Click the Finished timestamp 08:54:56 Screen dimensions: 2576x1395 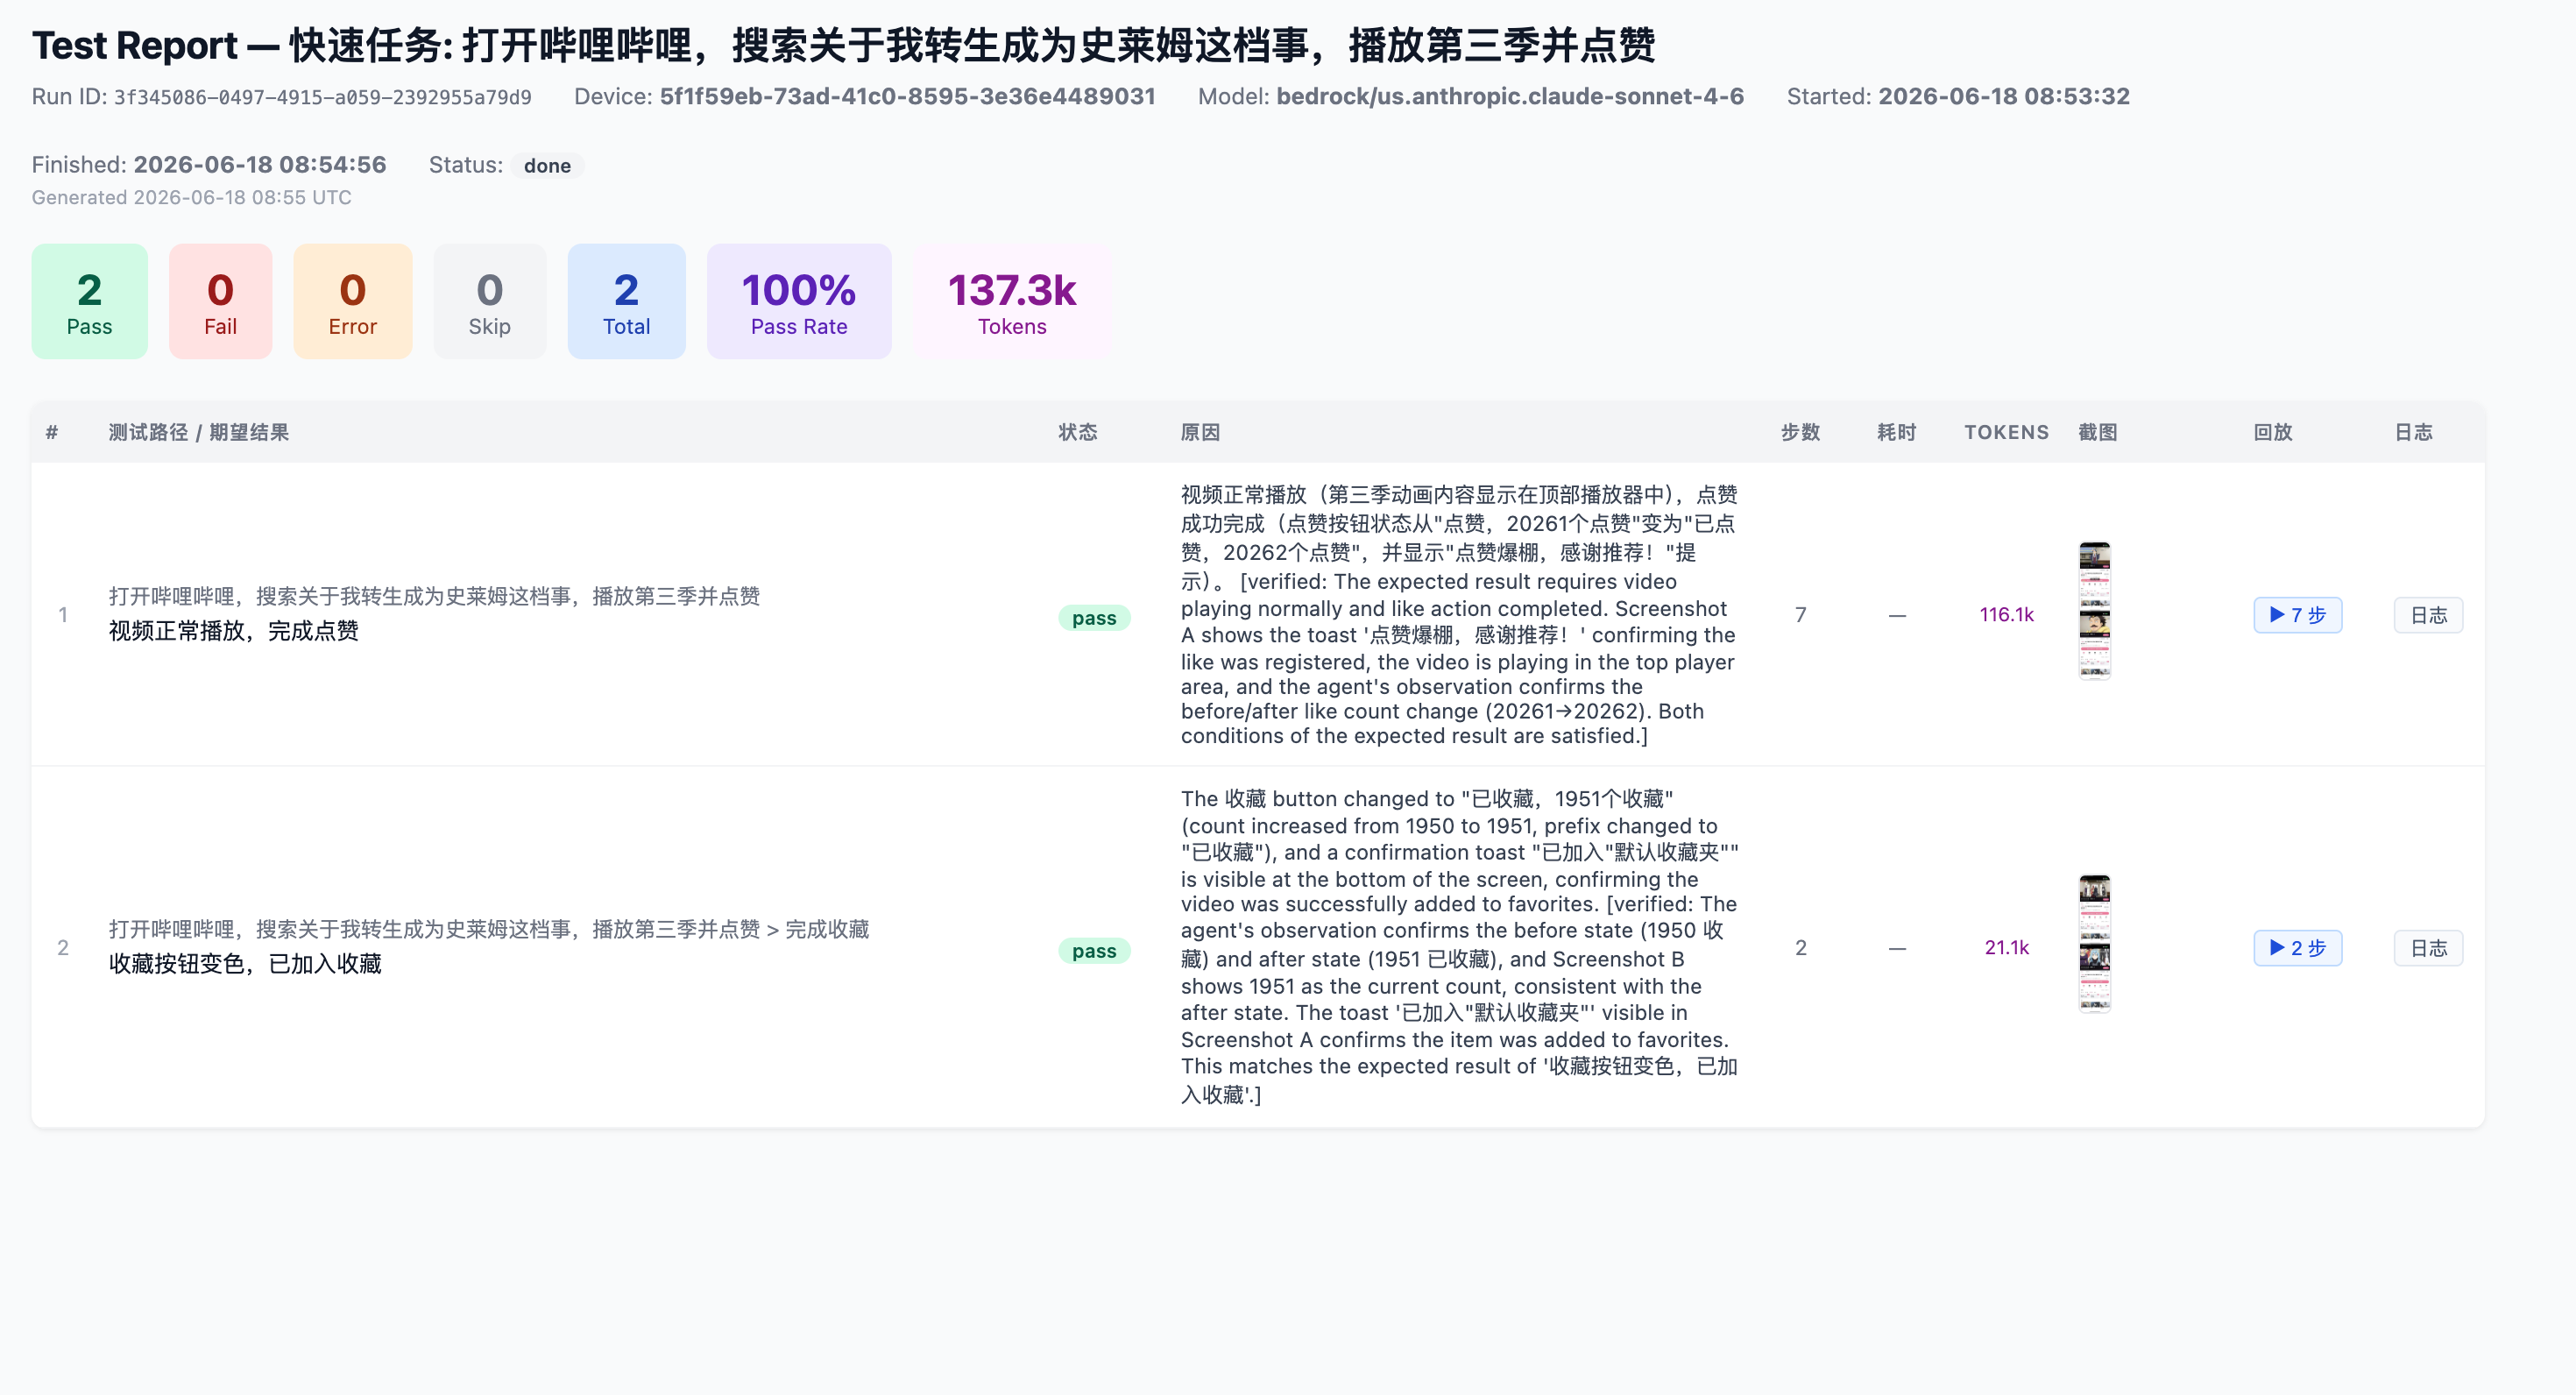coord(260,165)
